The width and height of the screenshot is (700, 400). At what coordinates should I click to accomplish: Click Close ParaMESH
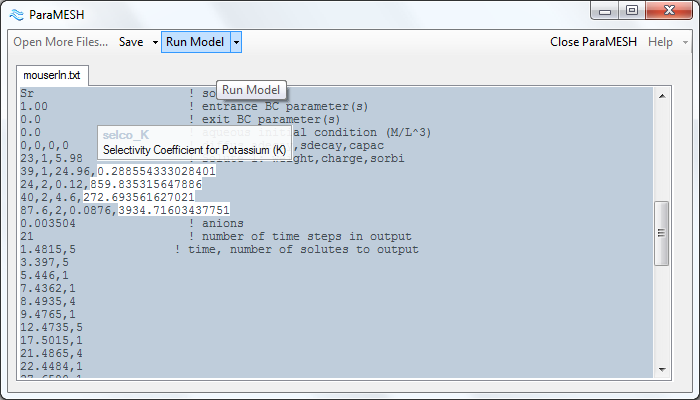tap(593, 42)
